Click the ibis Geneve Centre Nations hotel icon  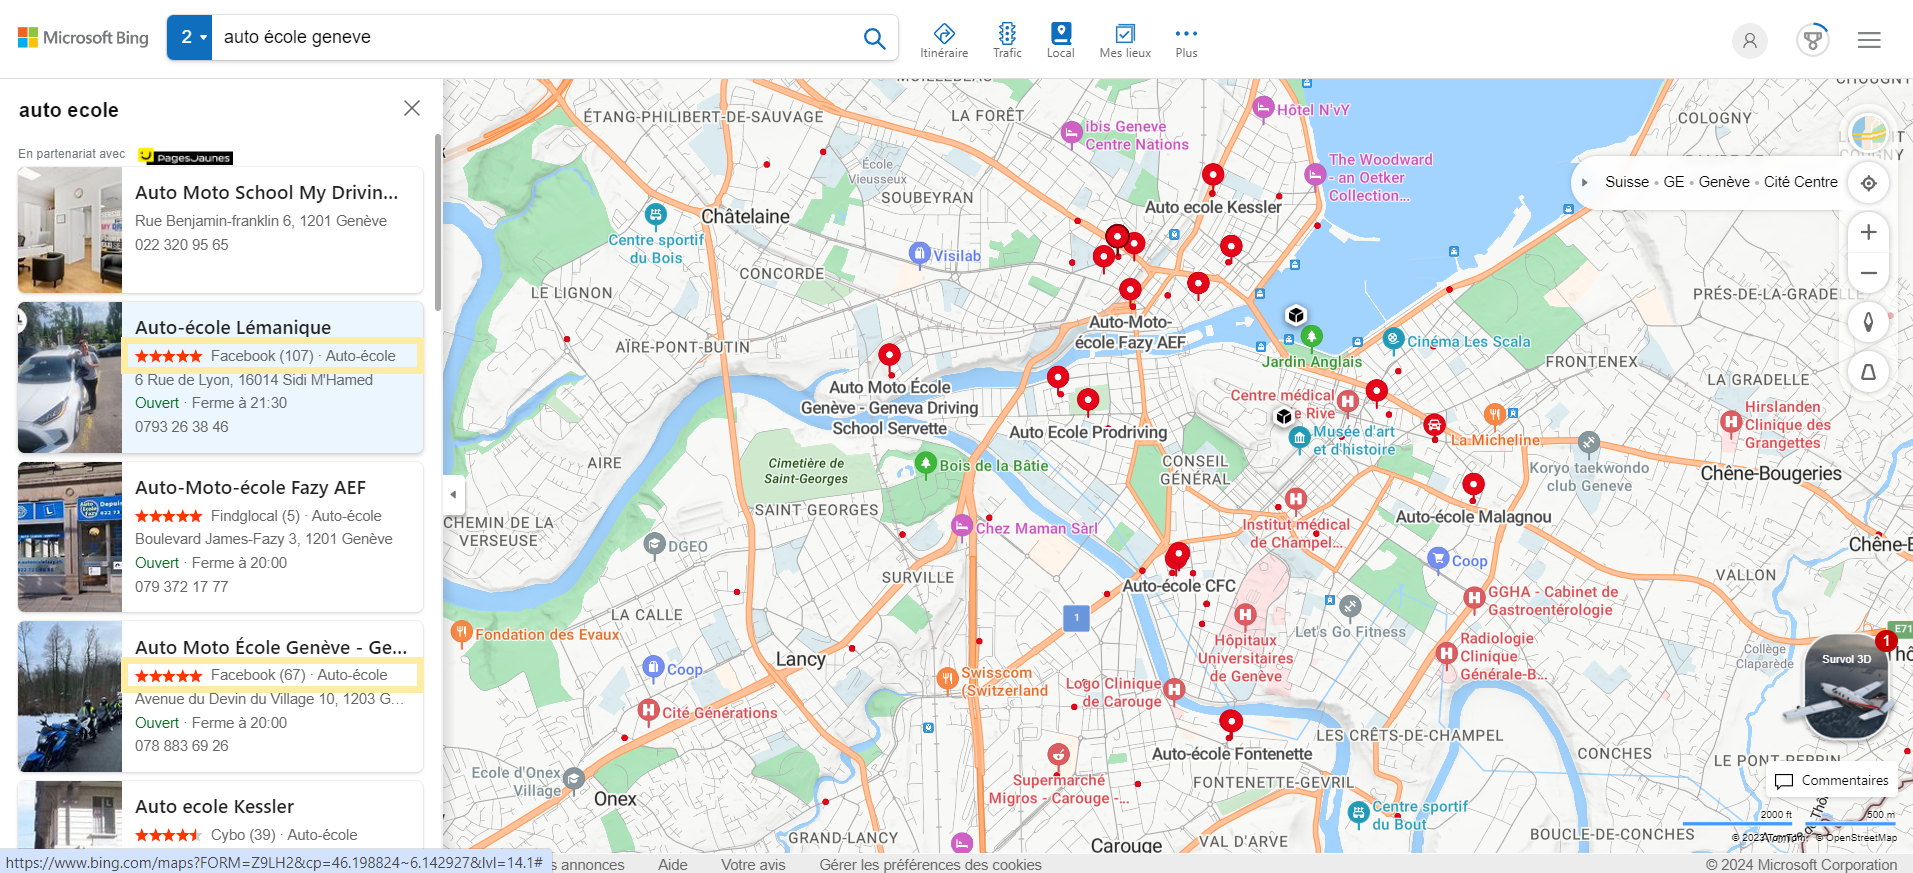click(1072, 132)
